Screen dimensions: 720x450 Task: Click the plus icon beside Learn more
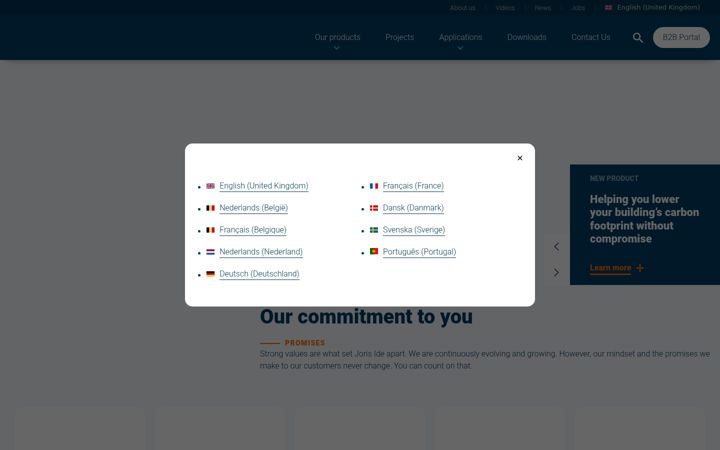(x=640, y=268)
